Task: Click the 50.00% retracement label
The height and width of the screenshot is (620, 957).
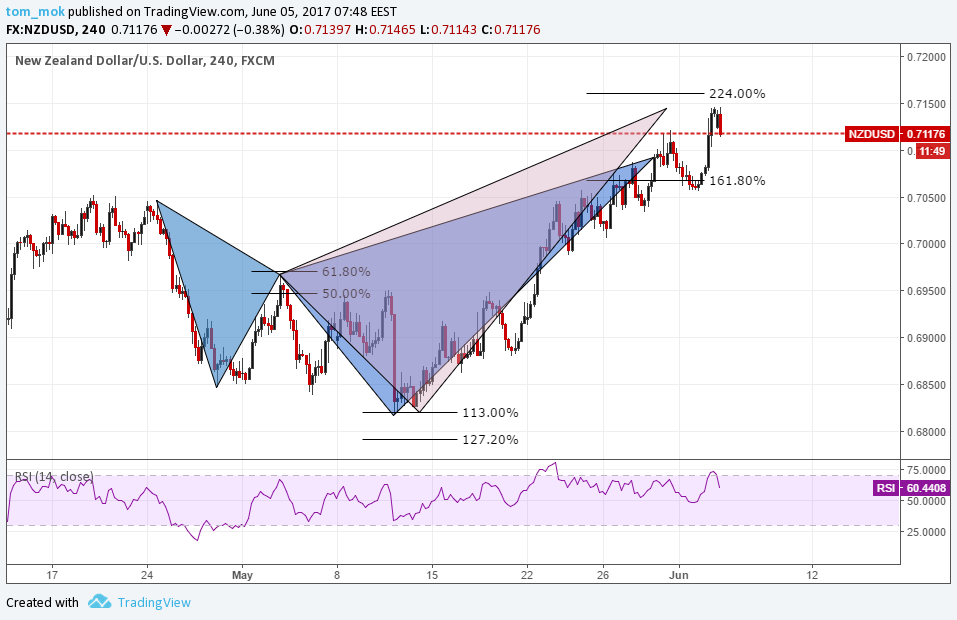Action: [x=346, y=294]
